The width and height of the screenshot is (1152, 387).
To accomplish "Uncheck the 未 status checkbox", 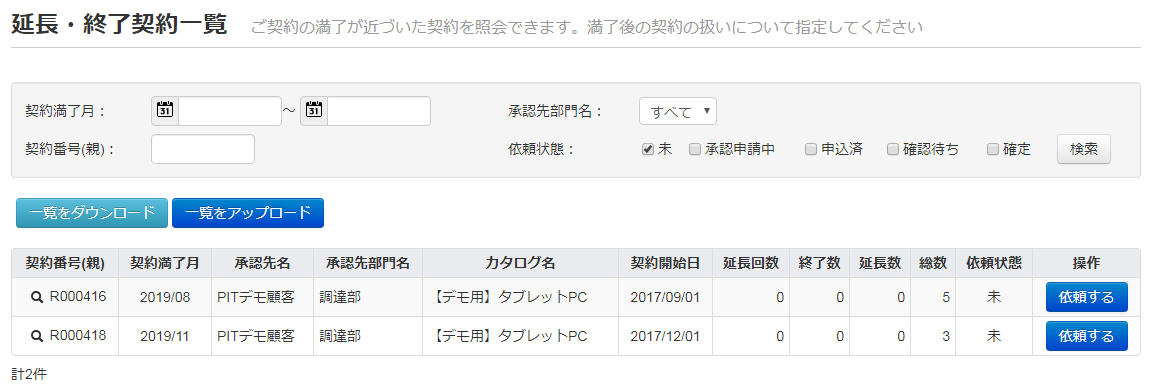I will point(647,149).
